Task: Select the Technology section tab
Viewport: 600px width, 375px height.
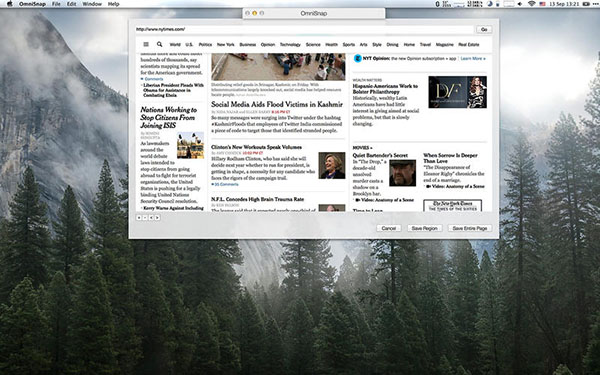Action: coord(290,44)
